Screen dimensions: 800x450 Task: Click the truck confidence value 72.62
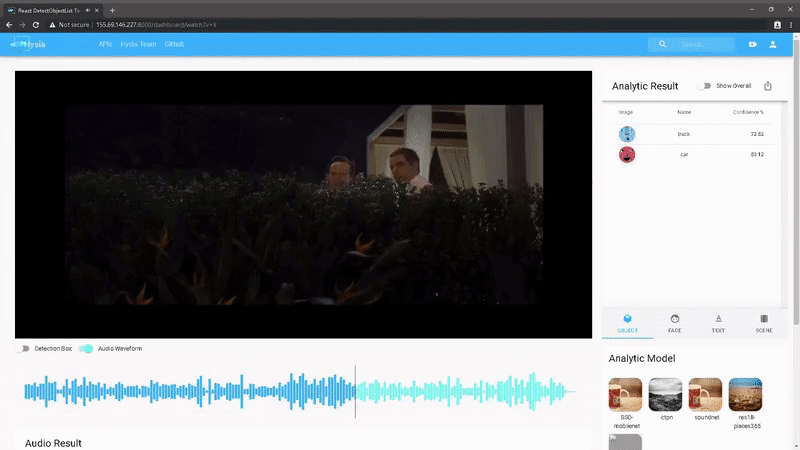coord(757,134)
